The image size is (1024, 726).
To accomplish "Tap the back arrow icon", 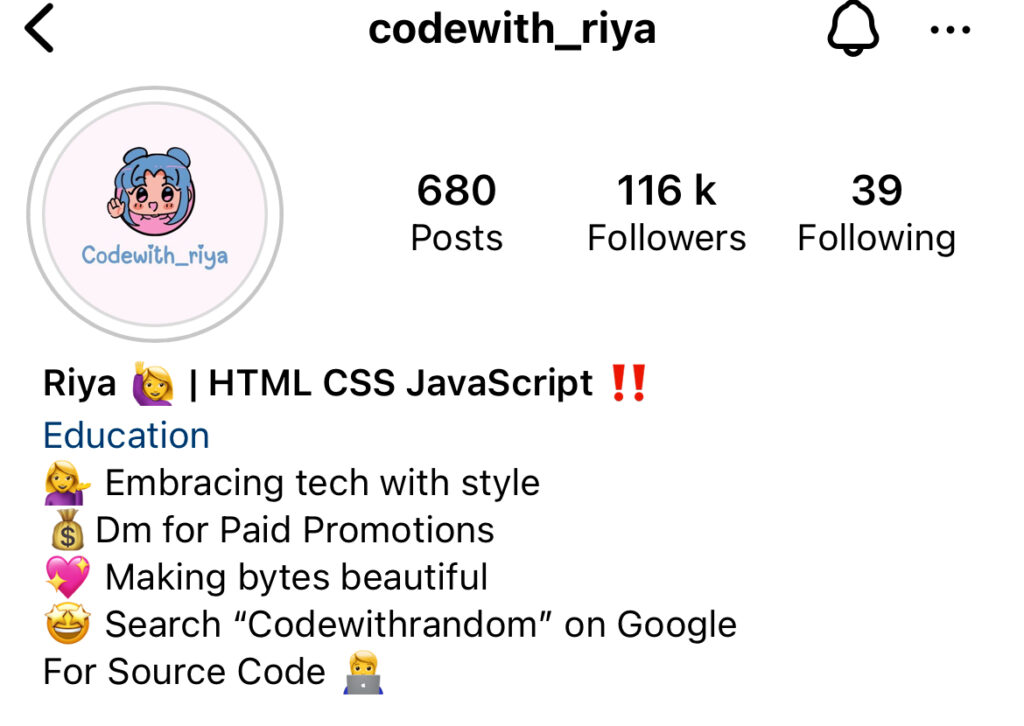I will 39,28.
